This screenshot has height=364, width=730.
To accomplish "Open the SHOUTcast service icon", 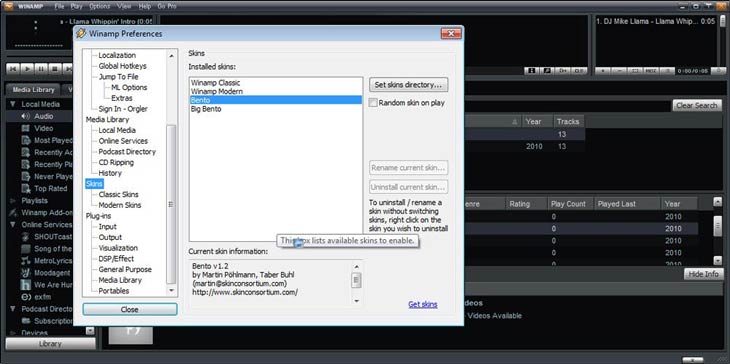I will [x=26, y=236].
